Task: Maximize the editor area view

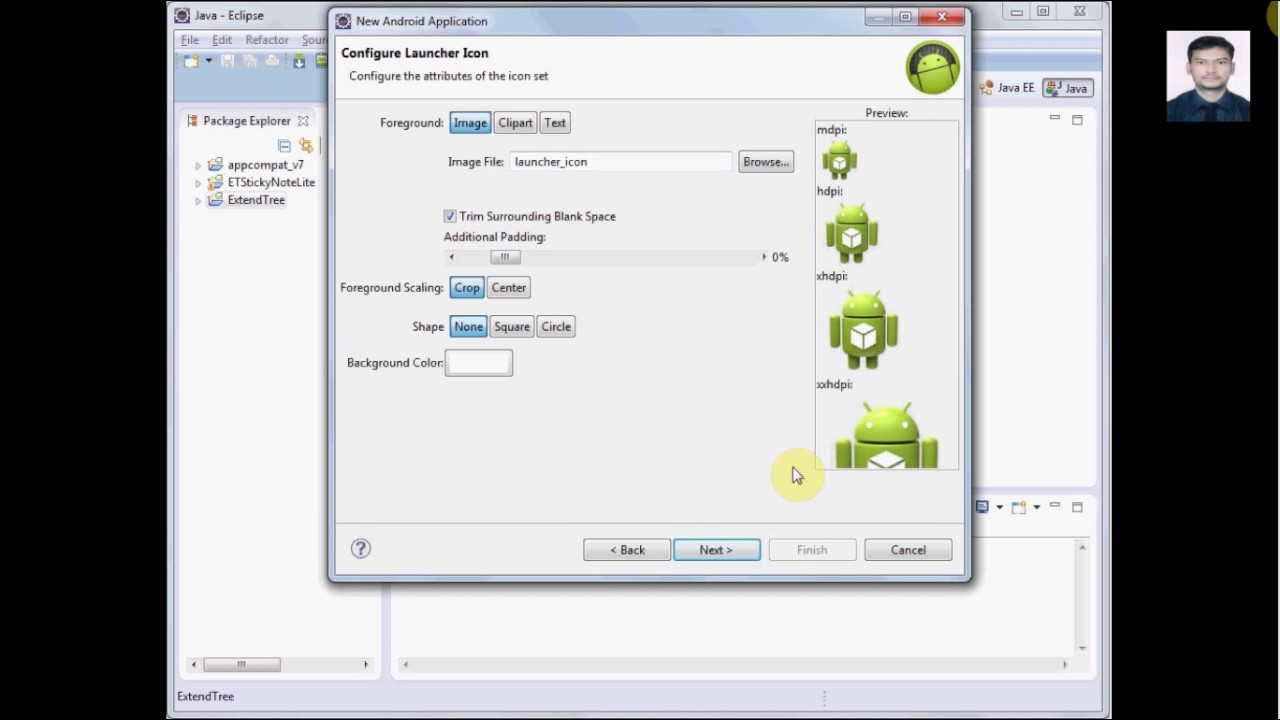Action: pos(1077,120)
